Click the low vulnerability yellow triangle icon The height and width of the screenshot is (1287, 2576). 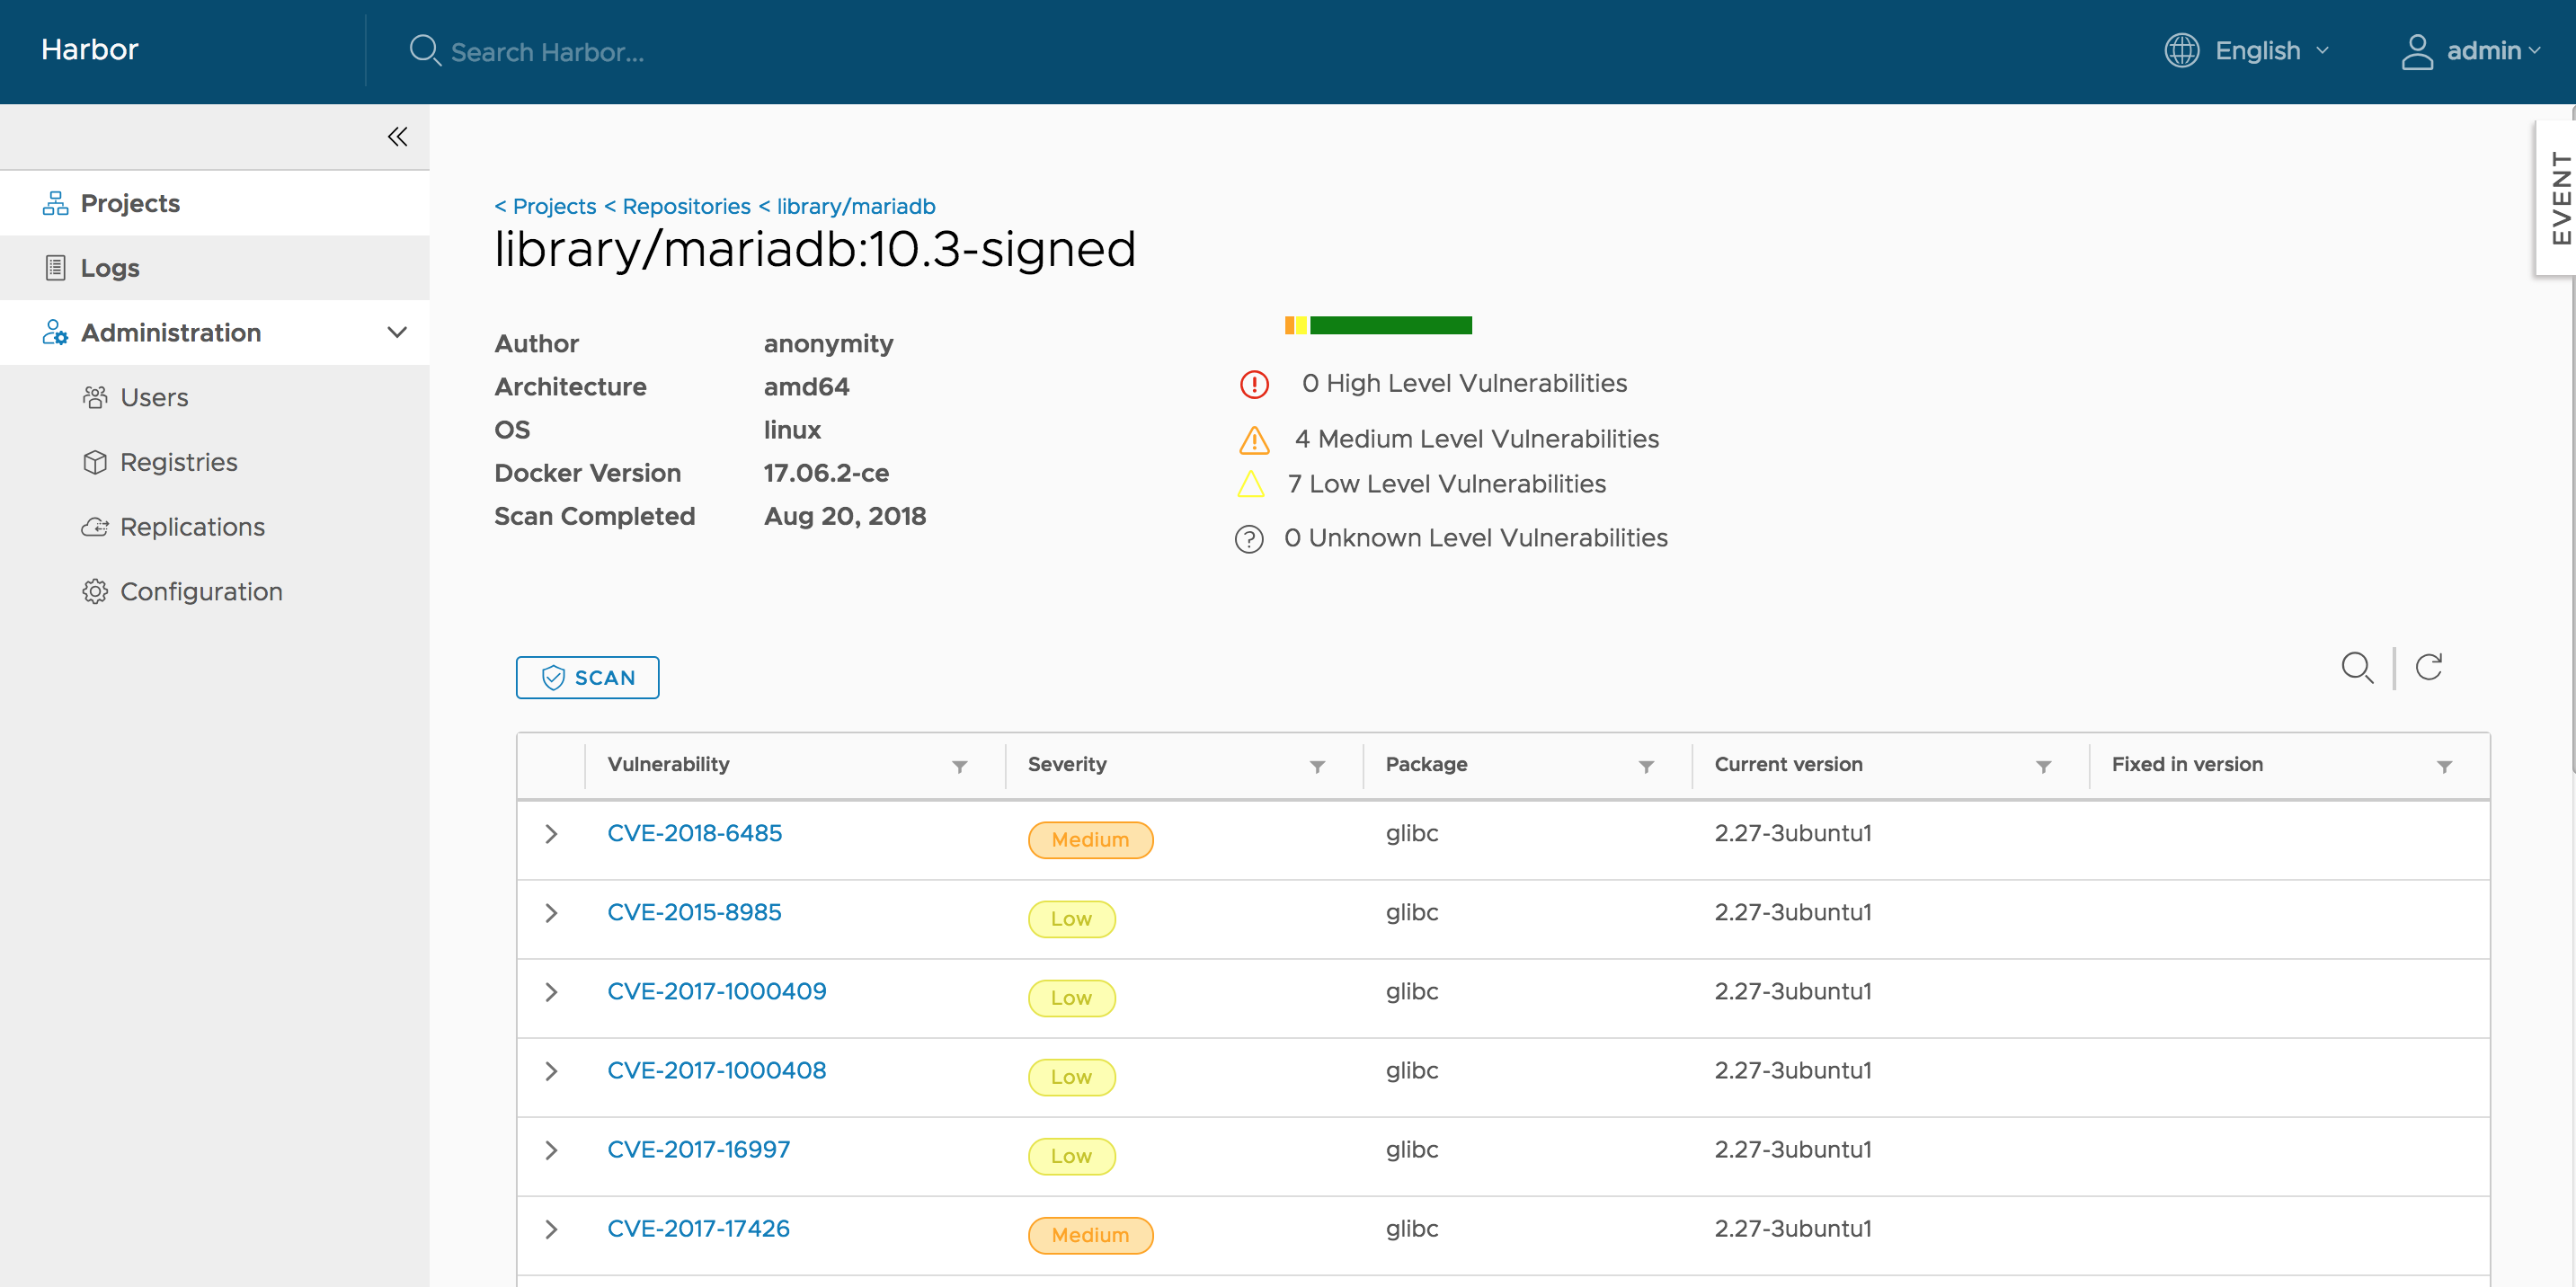[1250, 484]
